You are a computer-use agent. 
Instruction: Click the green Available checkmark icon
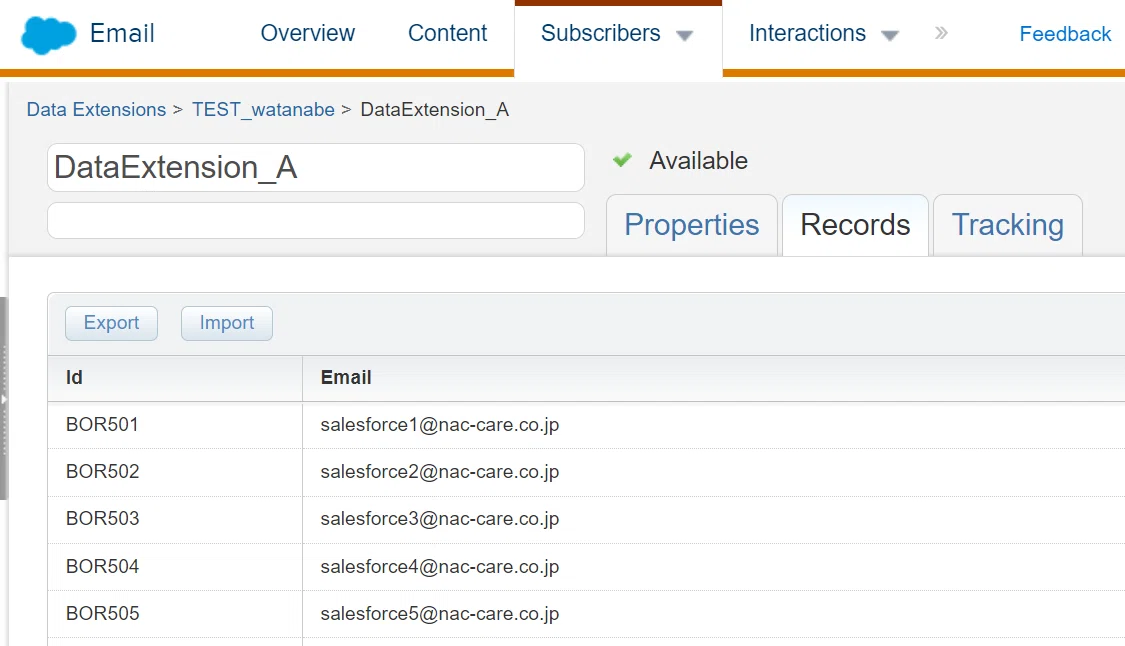tap(622, 159)
